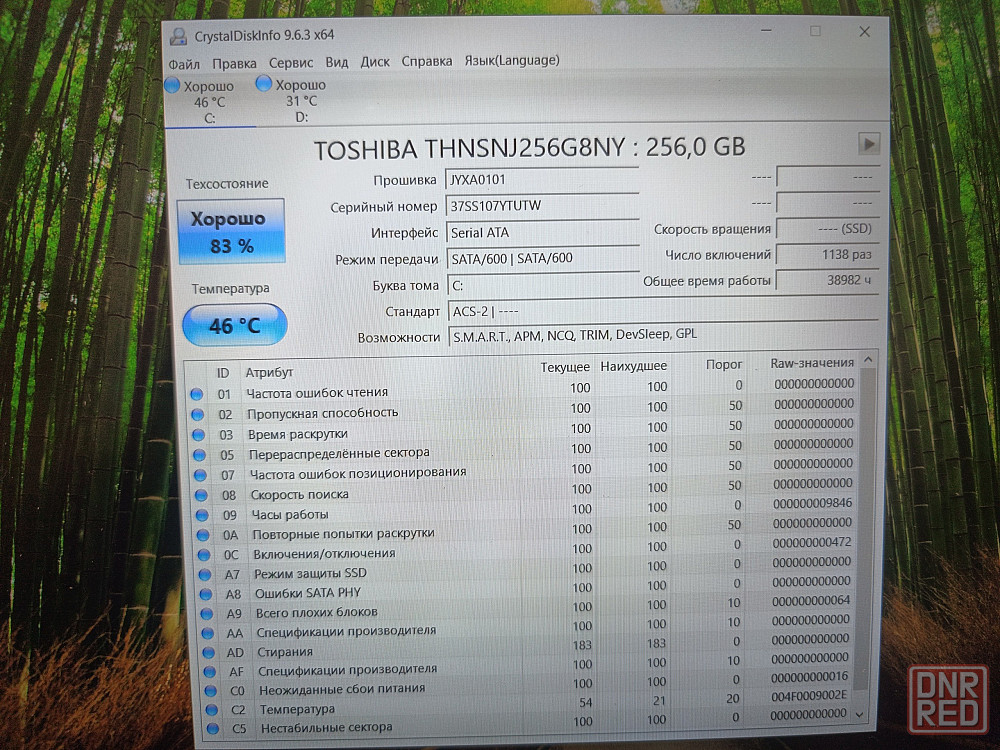Click the status icon for attribute C5
This screenshot has width=1000, height=750.
(x=212, y=728)
